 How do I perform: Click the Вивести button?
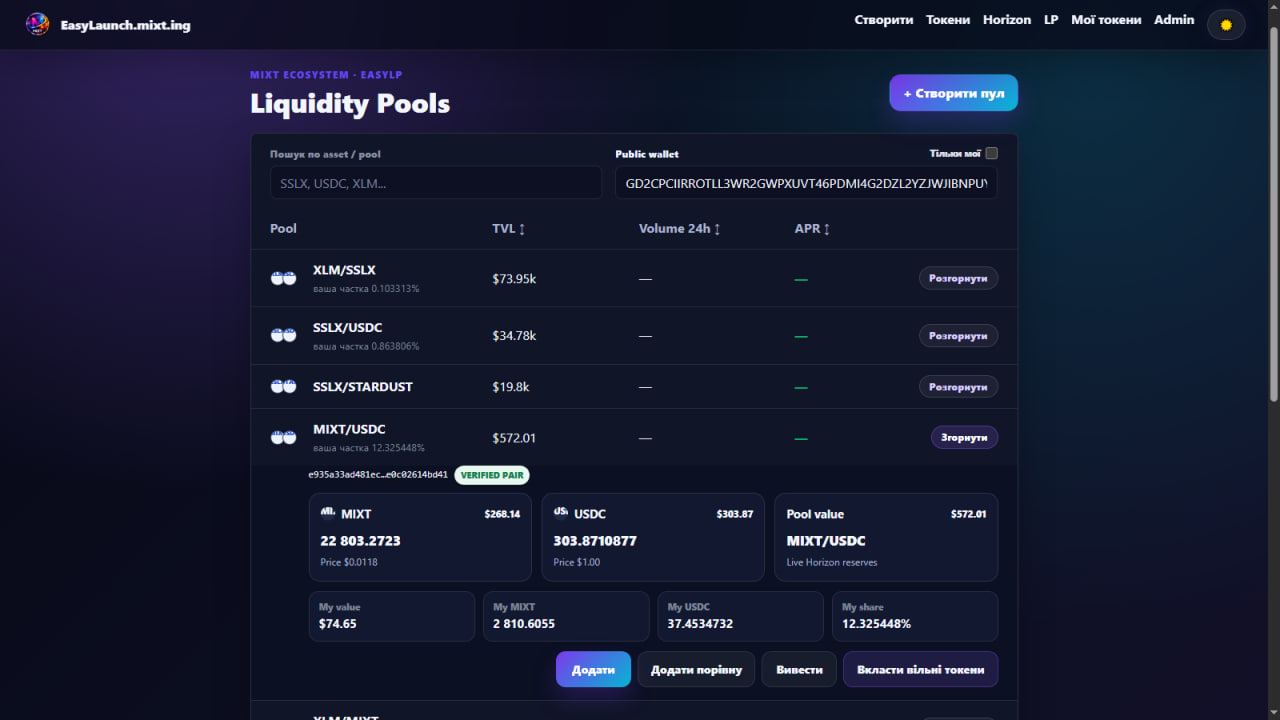click(x=799, y=670)
